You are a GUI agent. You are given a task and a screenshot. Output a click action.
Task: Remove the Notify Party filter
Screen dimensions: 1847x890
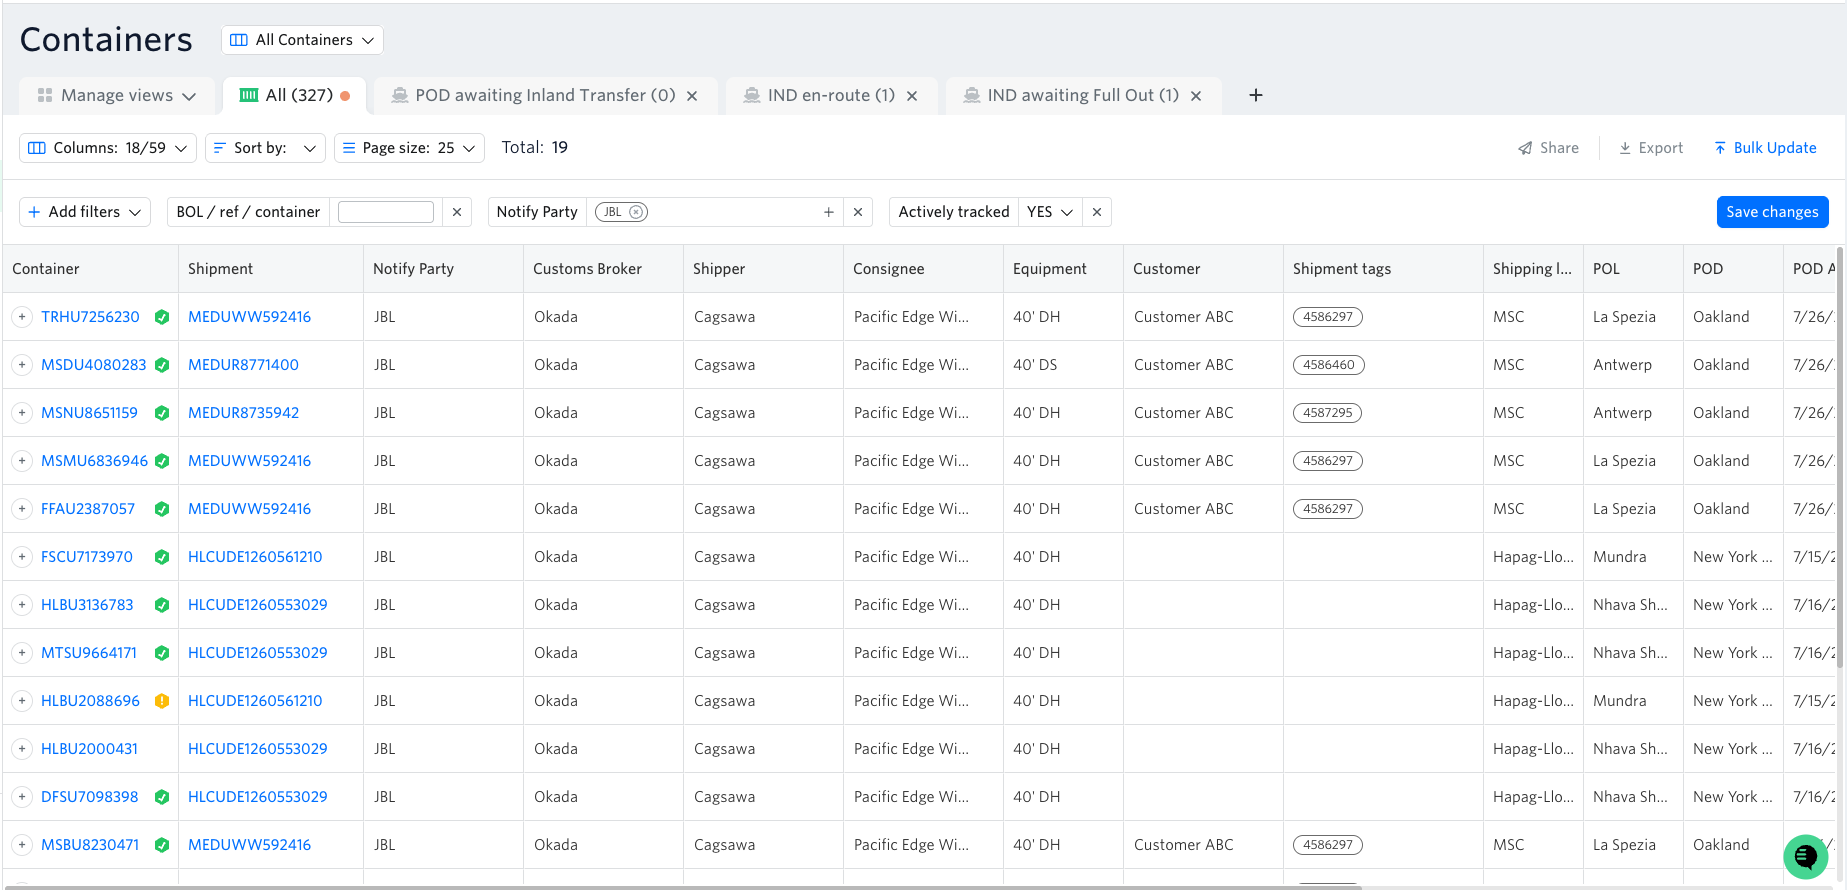click(x=858, y=212)
